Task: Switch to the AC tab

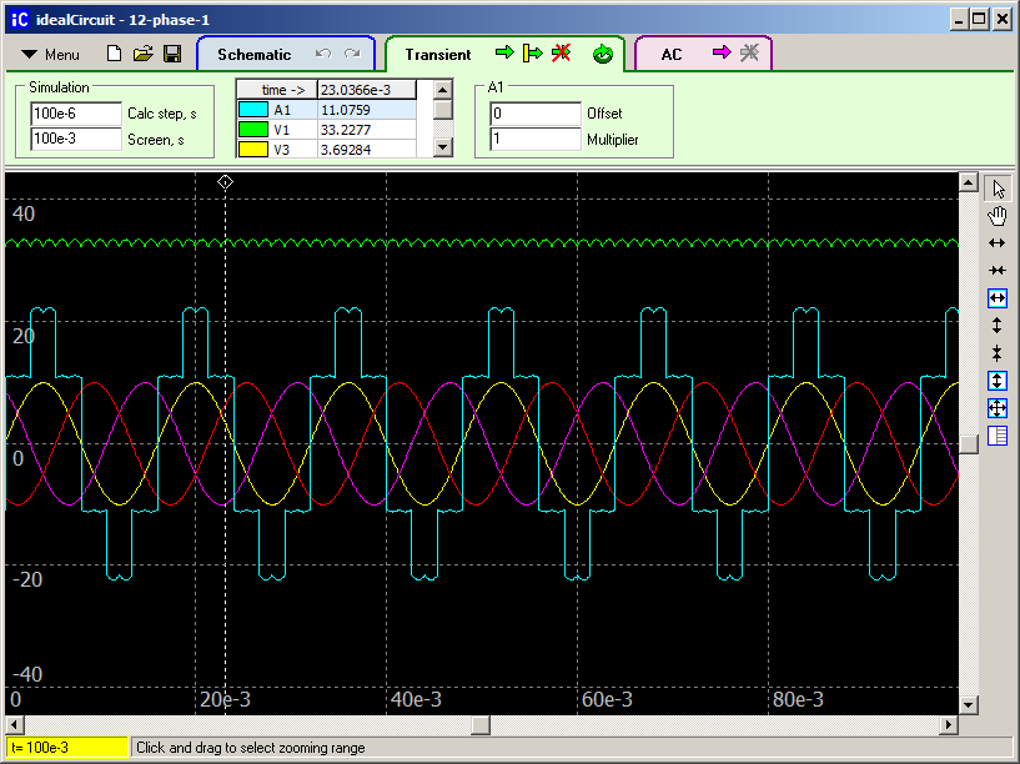Action: pos(670,54)
